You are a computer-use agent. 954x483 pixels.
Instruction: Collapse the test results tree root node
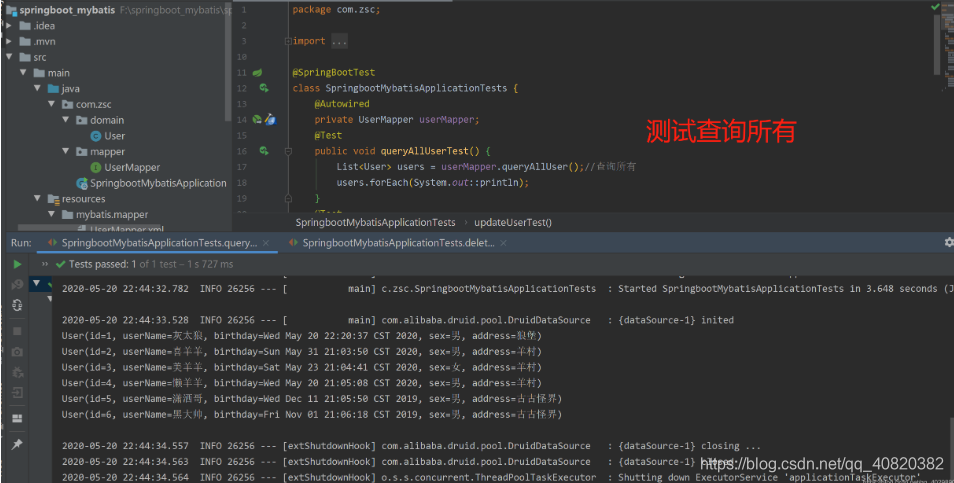click(x=37, y=283)
